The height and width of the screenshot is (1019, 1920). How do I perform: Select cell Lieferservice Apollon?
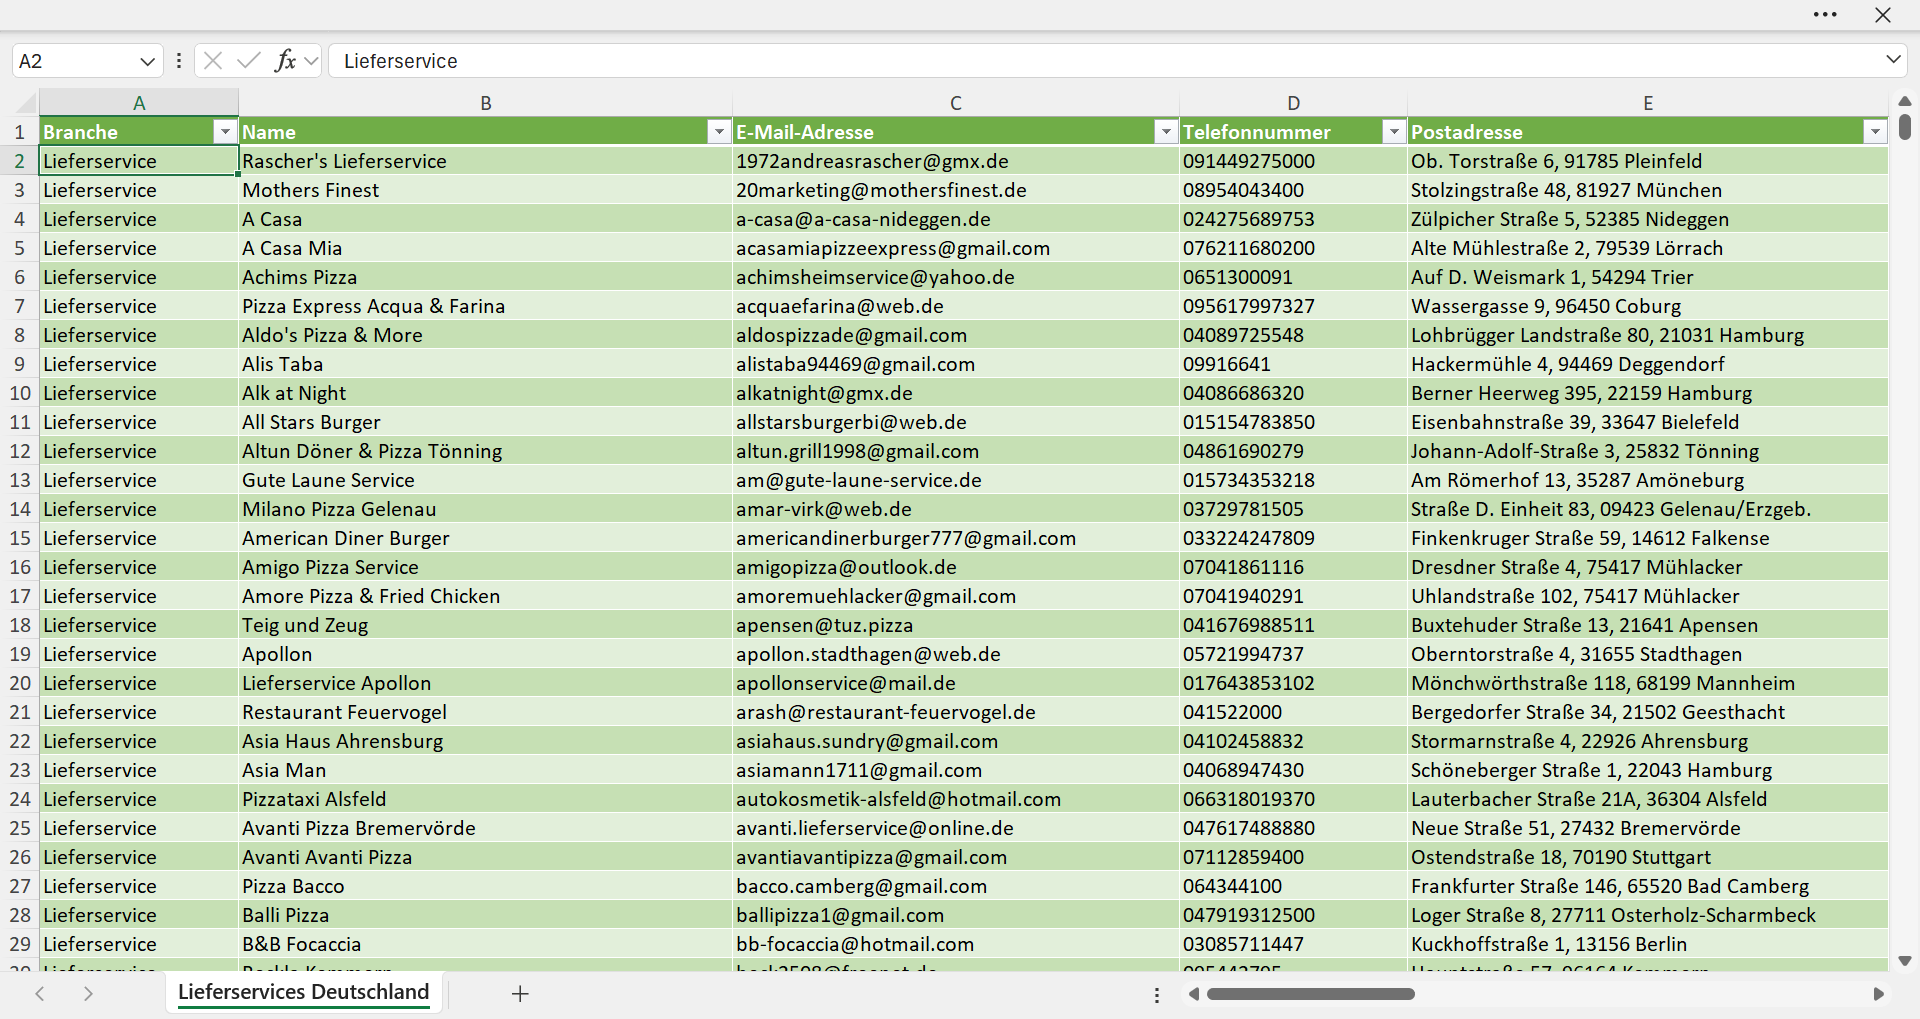[486, 683]
